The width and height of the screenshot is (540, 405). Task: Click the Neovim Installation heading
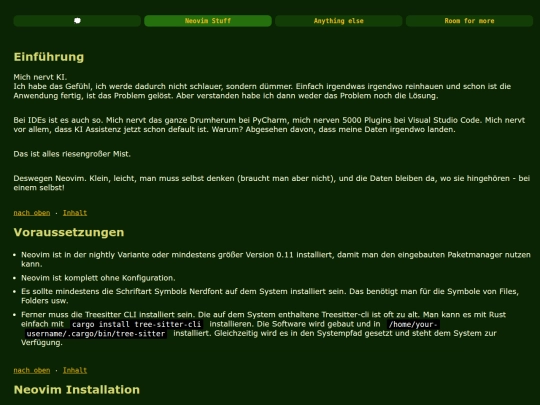click(x=77, y=390)
